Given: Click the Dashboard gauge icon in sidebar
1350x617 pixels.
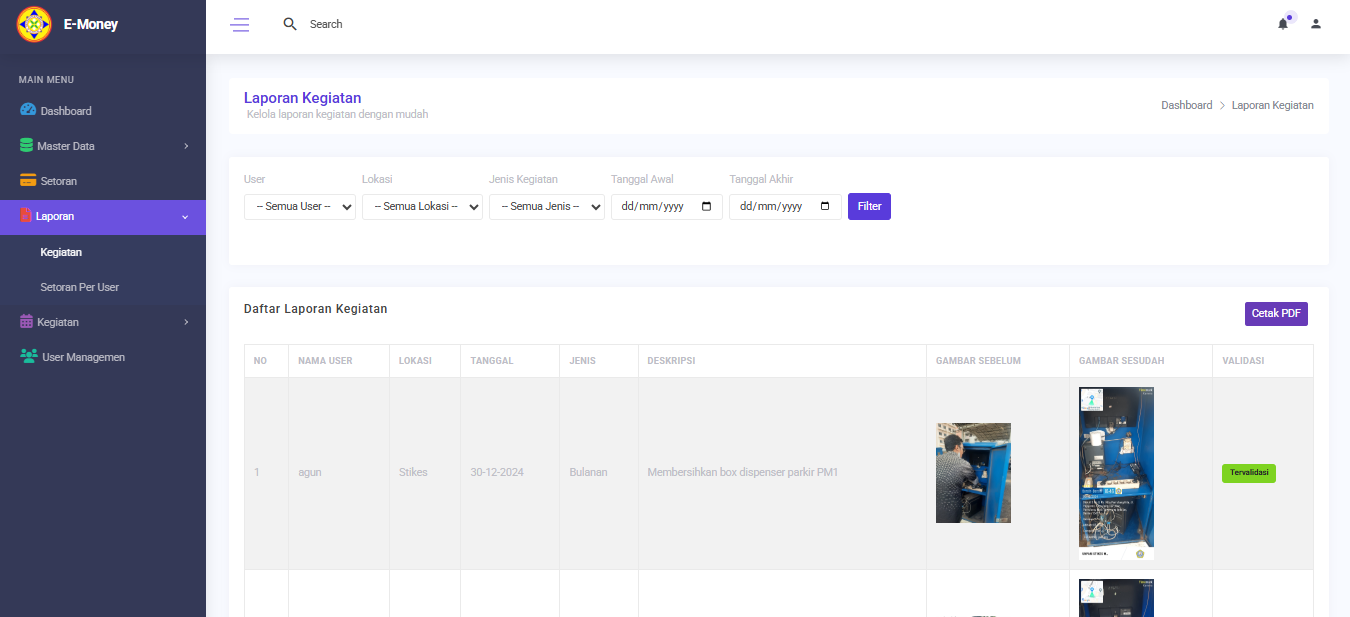Looking at the screenshot, I should [28, 110].
